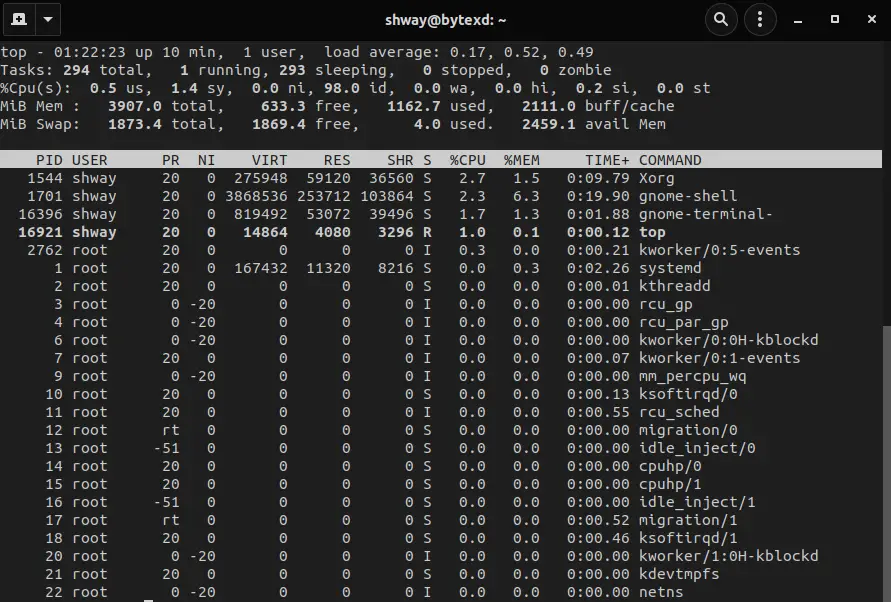Click the PID column header
The width and height of the screenshot is (891, 602).
pyautogui.click(x=49, y=160)
